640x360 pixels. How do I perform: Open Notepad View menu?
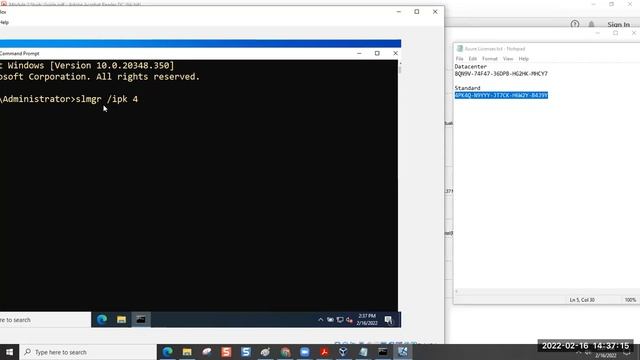pyautogui.click(x=508, y=59)
